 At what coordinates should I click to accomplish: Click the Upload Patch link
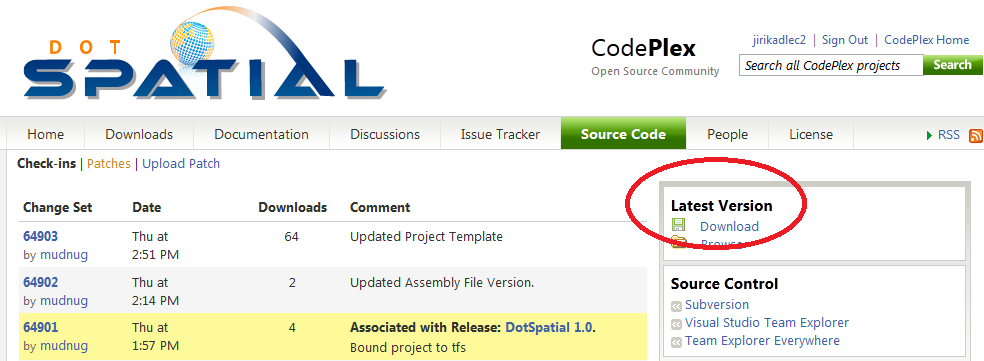click(181, 164)
